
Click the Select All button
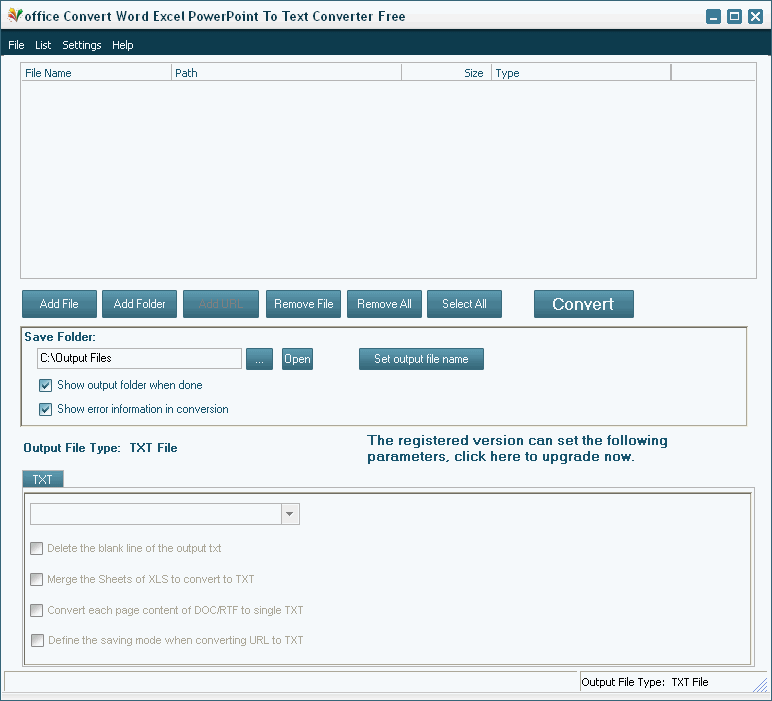point(464,304)
